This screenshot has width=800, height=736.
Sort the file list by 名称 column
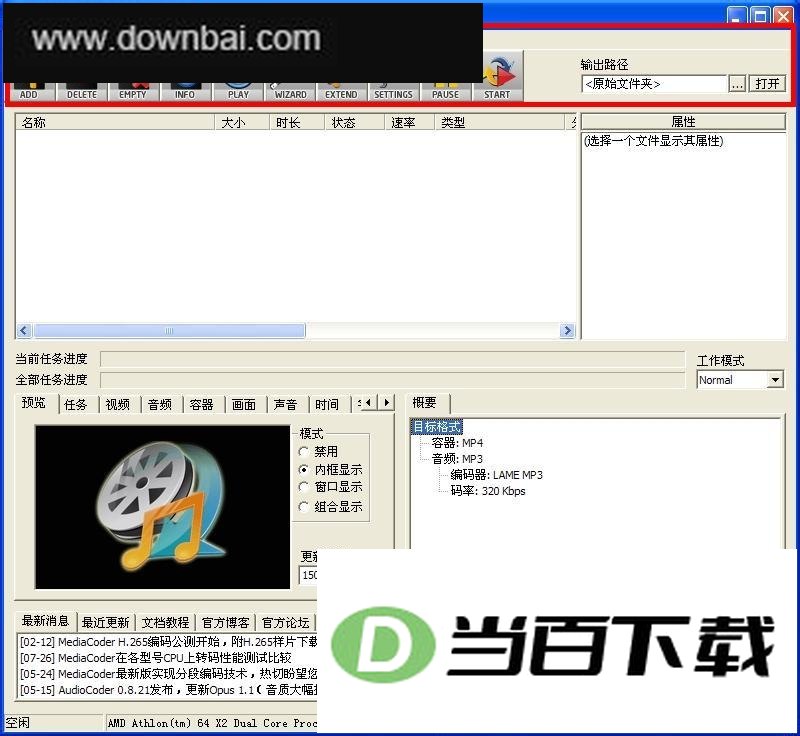click(115, 122)
